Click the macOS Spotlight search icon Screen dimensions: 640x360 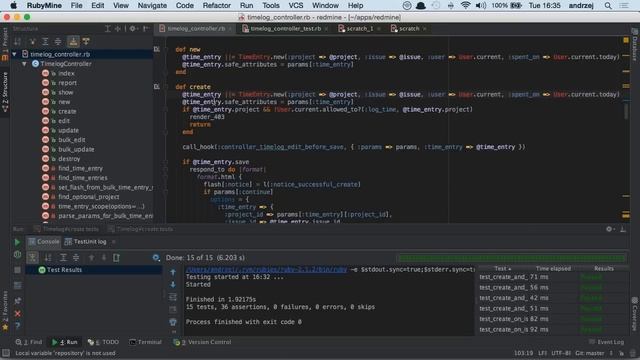pyautogui.click(x=608, y=6)
